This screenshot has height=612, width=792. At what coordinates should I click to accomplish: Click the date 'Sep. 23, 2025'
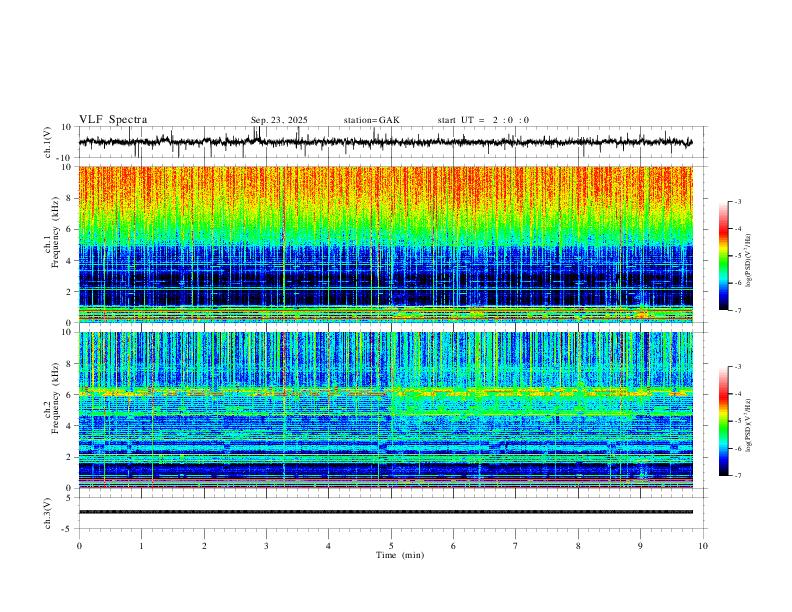tap(279, 120)
